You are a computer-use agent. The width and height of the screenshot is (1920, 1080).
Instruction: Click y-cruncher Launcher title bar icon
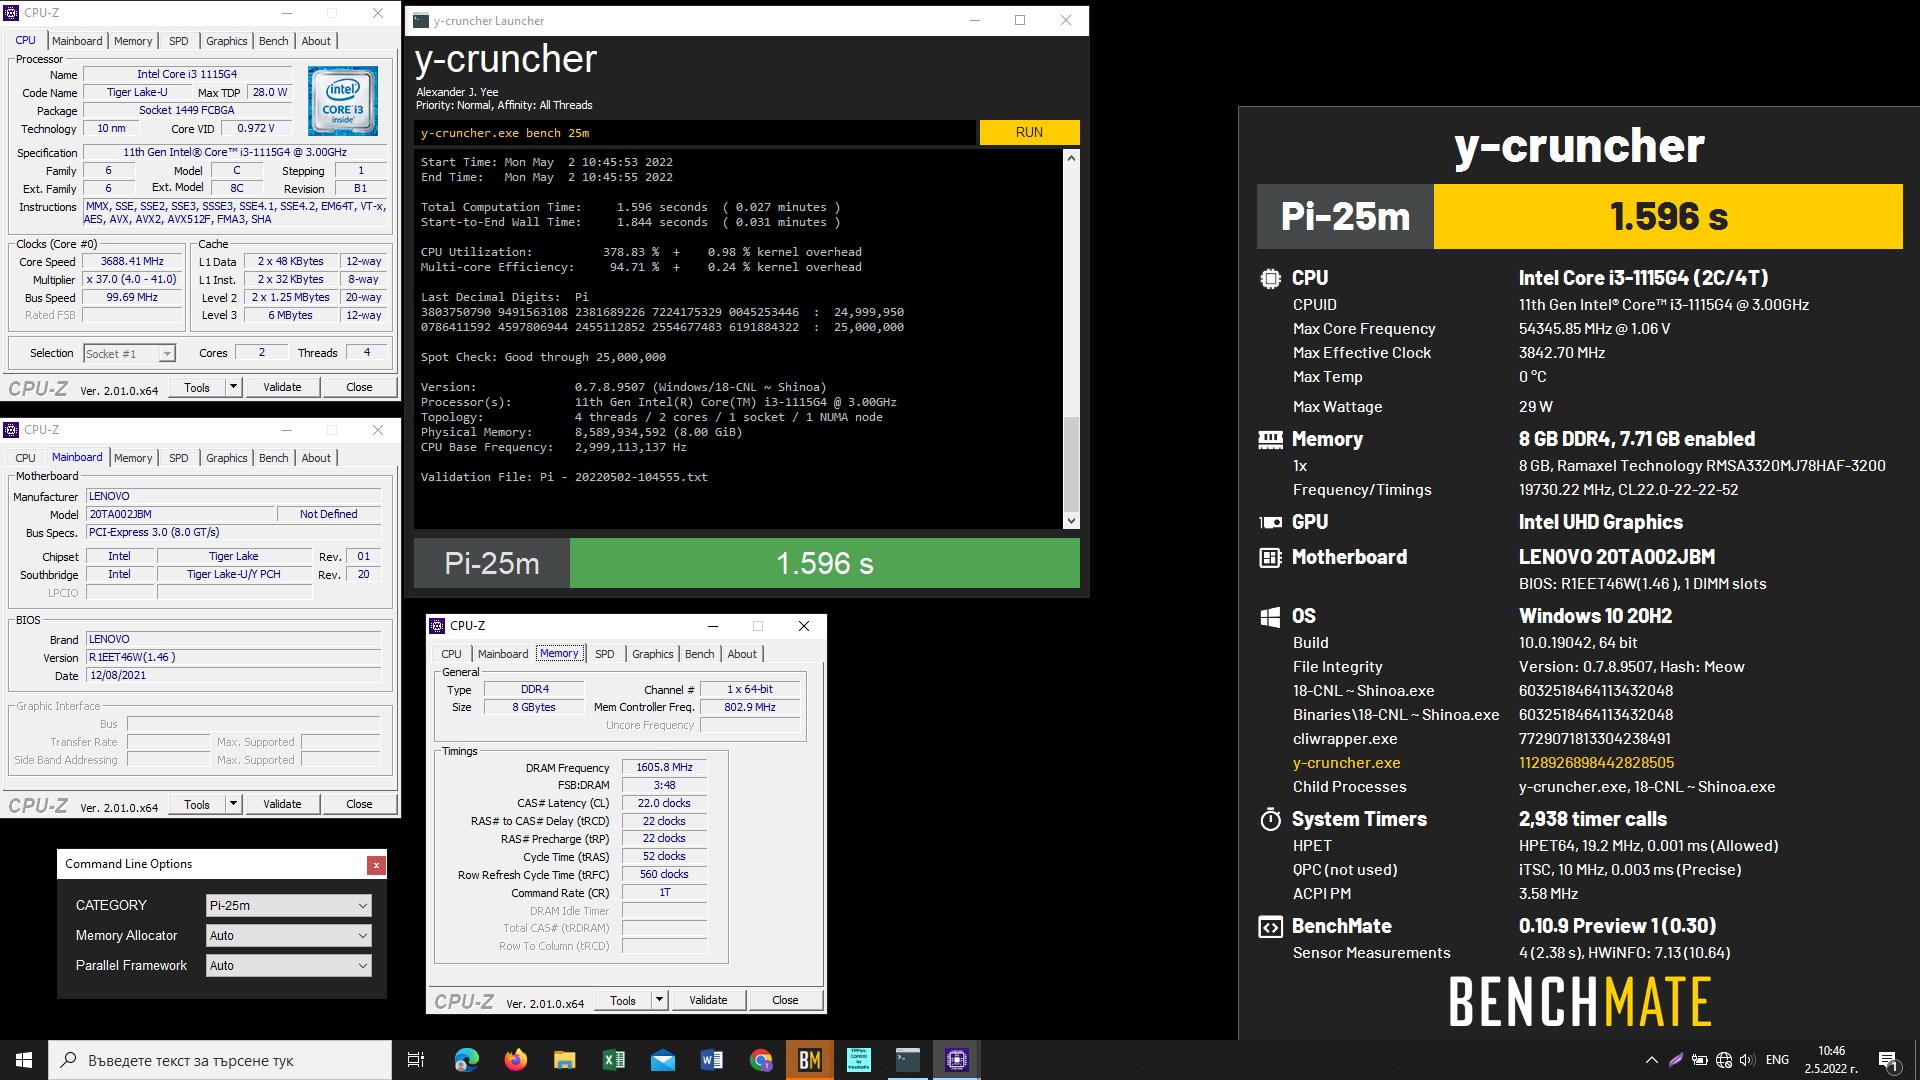pyautogui.click(x=421, y=20)
